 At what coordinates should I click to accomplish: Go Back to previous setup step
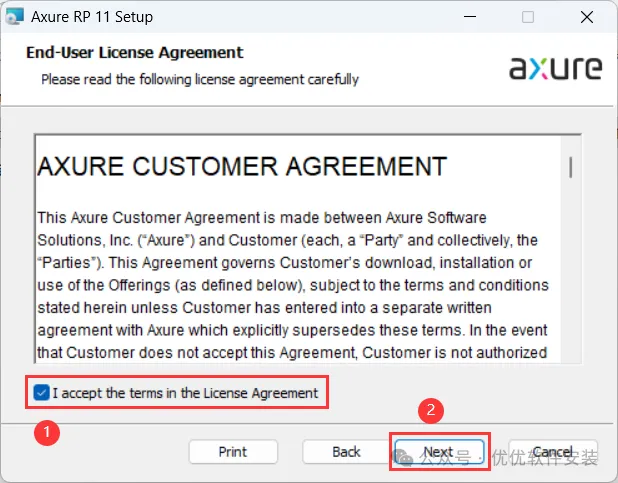coord(346,452)
